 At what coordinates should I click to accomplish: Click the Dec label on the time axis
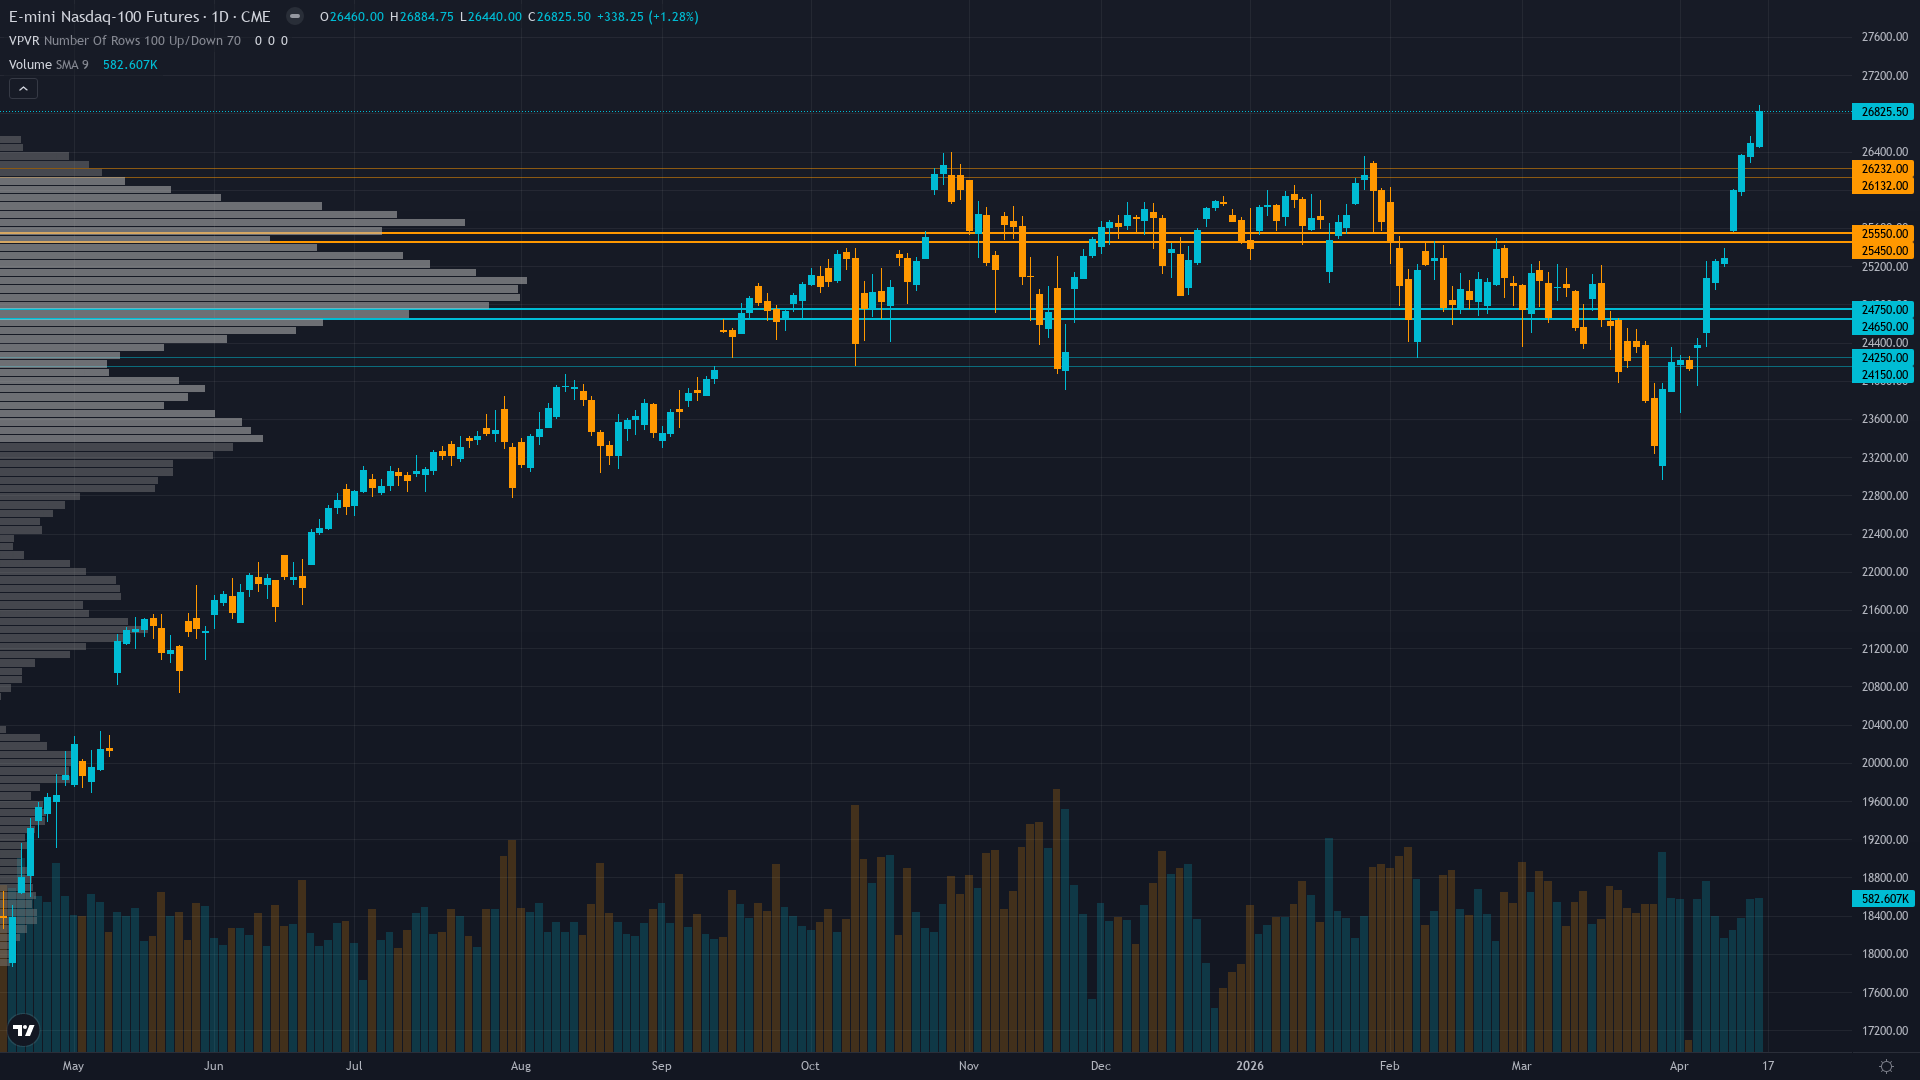click(x=1100, y=1066)
